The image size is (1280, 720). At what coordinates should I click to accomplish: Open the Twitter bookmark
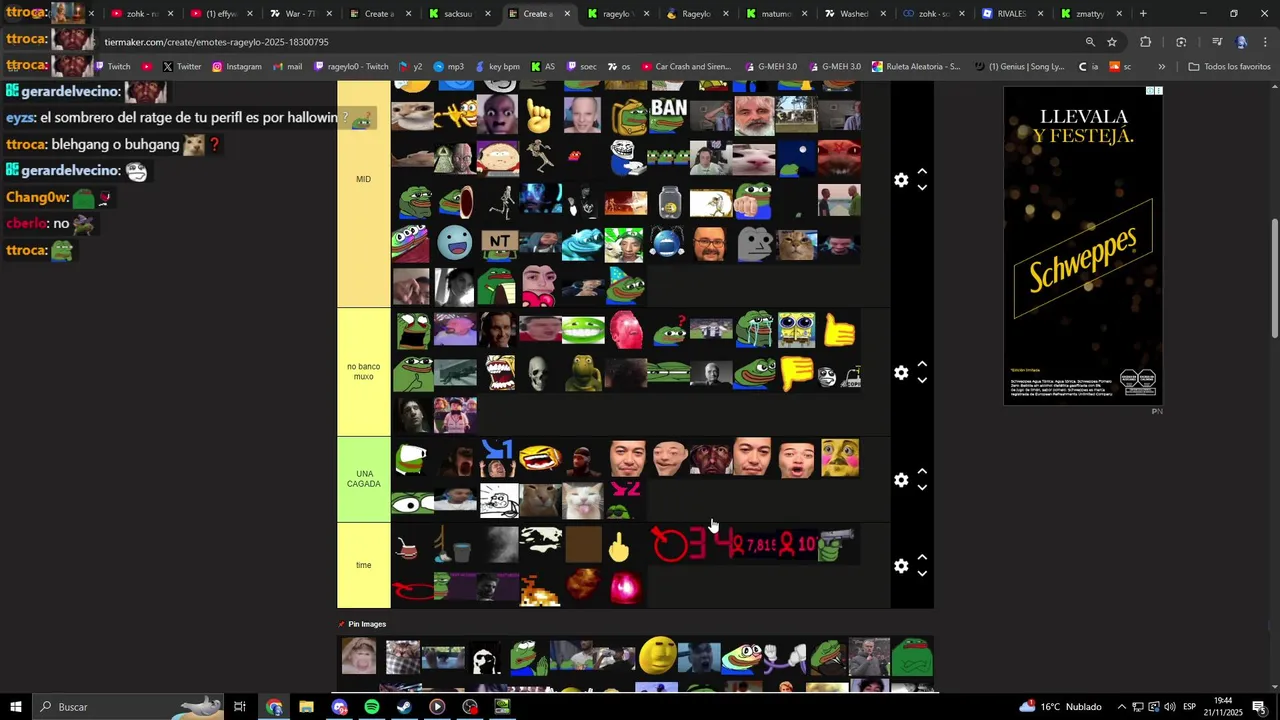point(181,67)
